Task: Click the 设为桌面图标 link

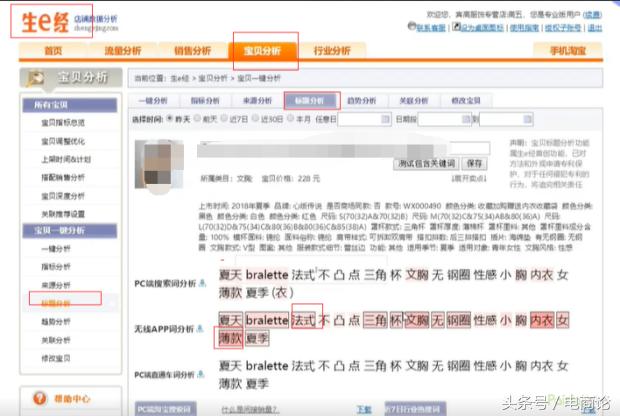Action: (482, 28)
